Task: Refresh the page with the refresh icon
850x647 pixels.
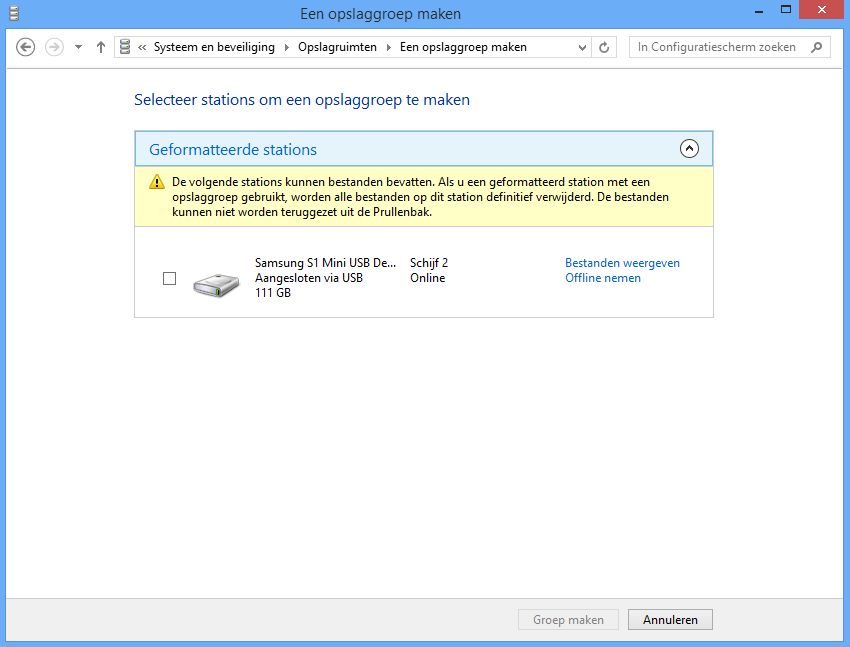Action: pyautogui.click(x=604, y=48)
